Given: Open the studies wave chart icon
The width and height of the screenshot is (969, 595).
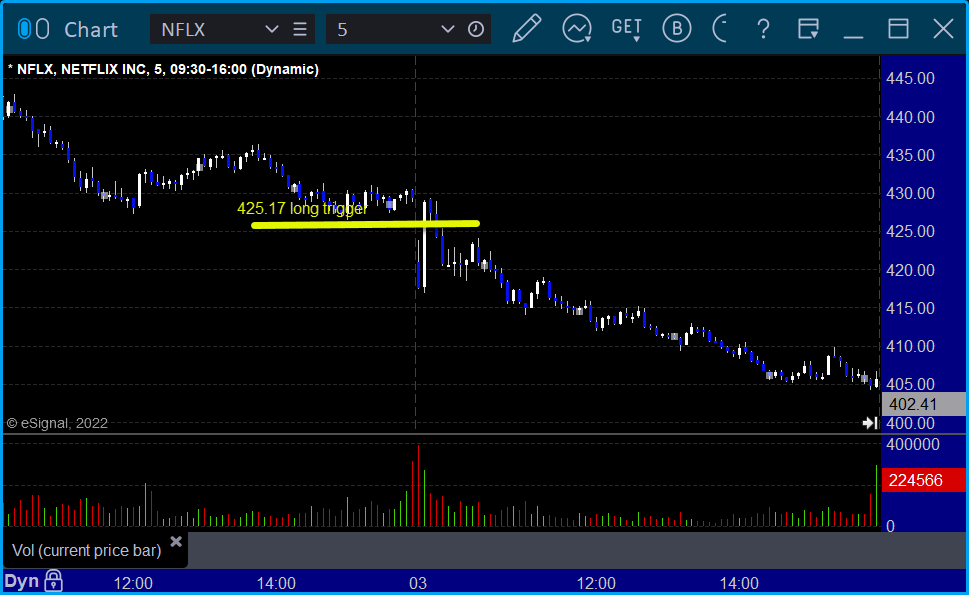Looking at the screenshot, I should (577, 29).
